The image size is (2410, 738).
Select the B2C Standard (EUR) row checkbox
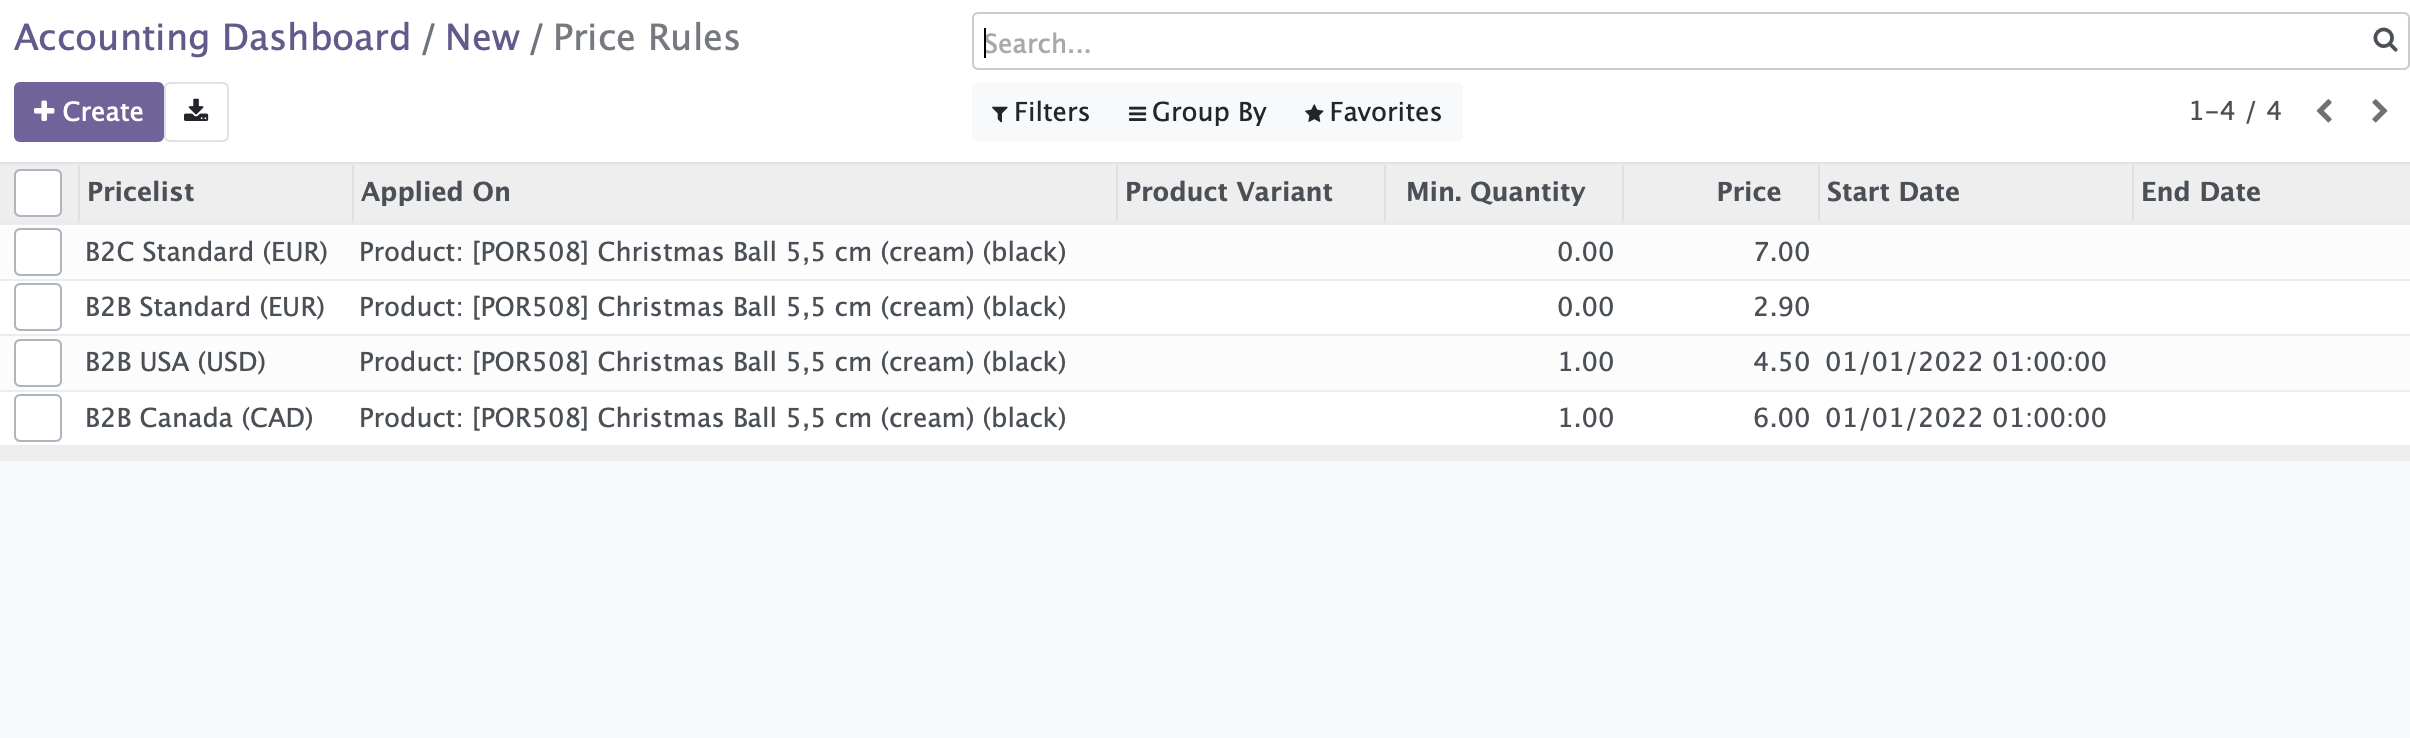click(37, 251)
